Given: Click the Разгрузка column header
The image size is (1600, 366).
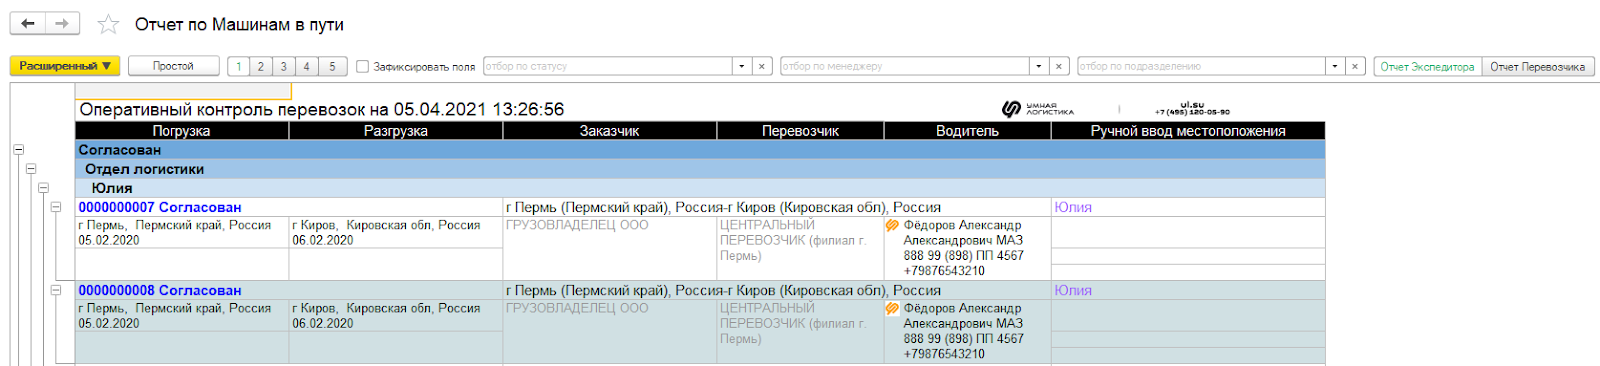Looking at the screenshot, I should coord(396,131).
